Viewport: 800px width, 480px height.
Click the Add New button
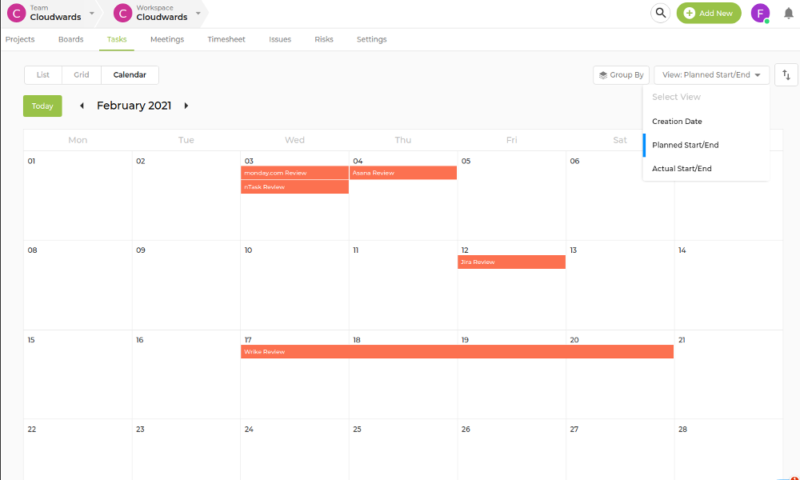click(x=709, y=13)
